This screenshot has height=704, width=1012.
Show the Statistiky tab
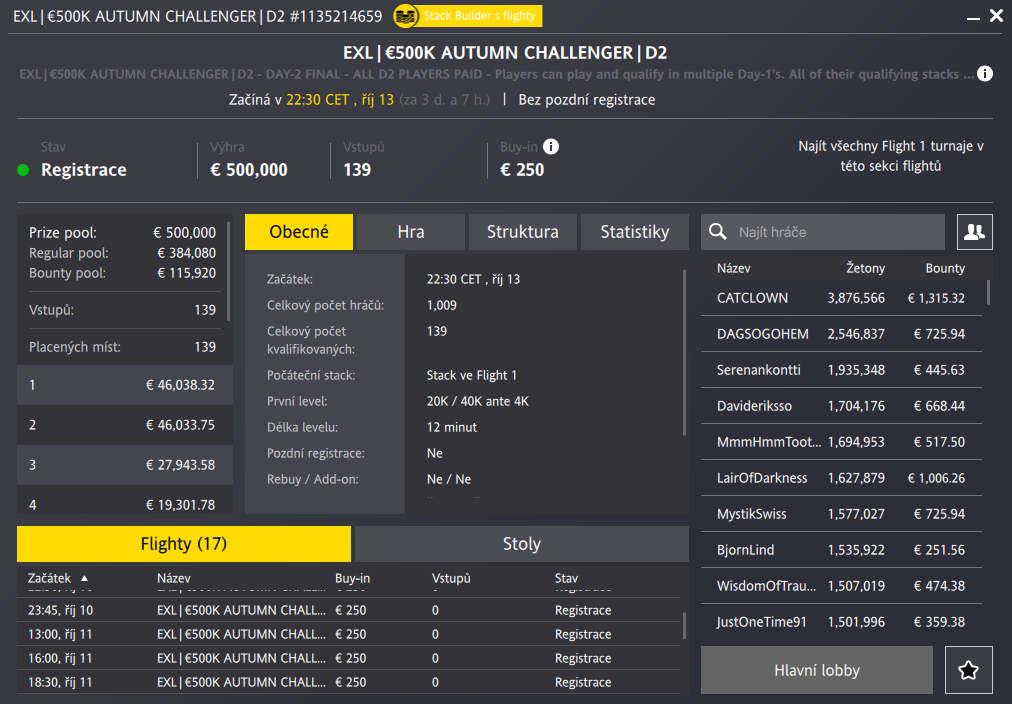pyautogui.click(x=634, y=232)
